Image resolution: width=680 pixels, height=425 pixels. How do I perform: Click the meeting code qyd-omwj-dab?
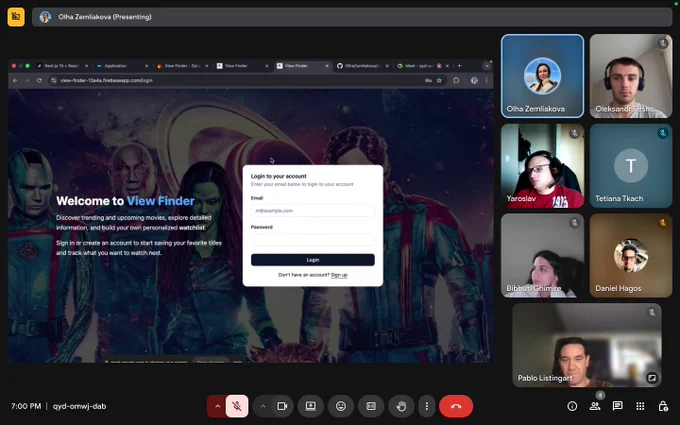[x=79, y=406]
